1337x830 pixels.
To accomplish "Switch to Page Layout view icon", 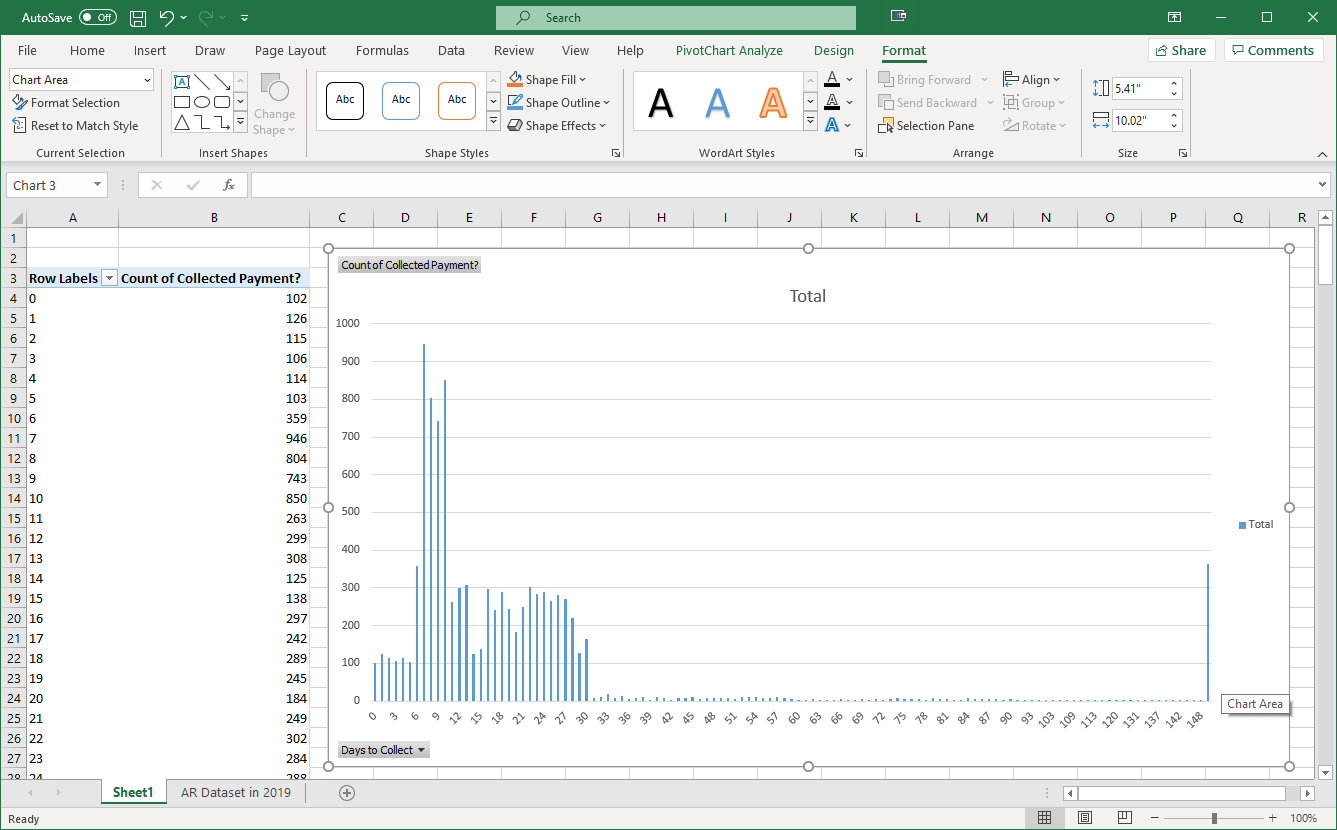I will click(1085, 818).
